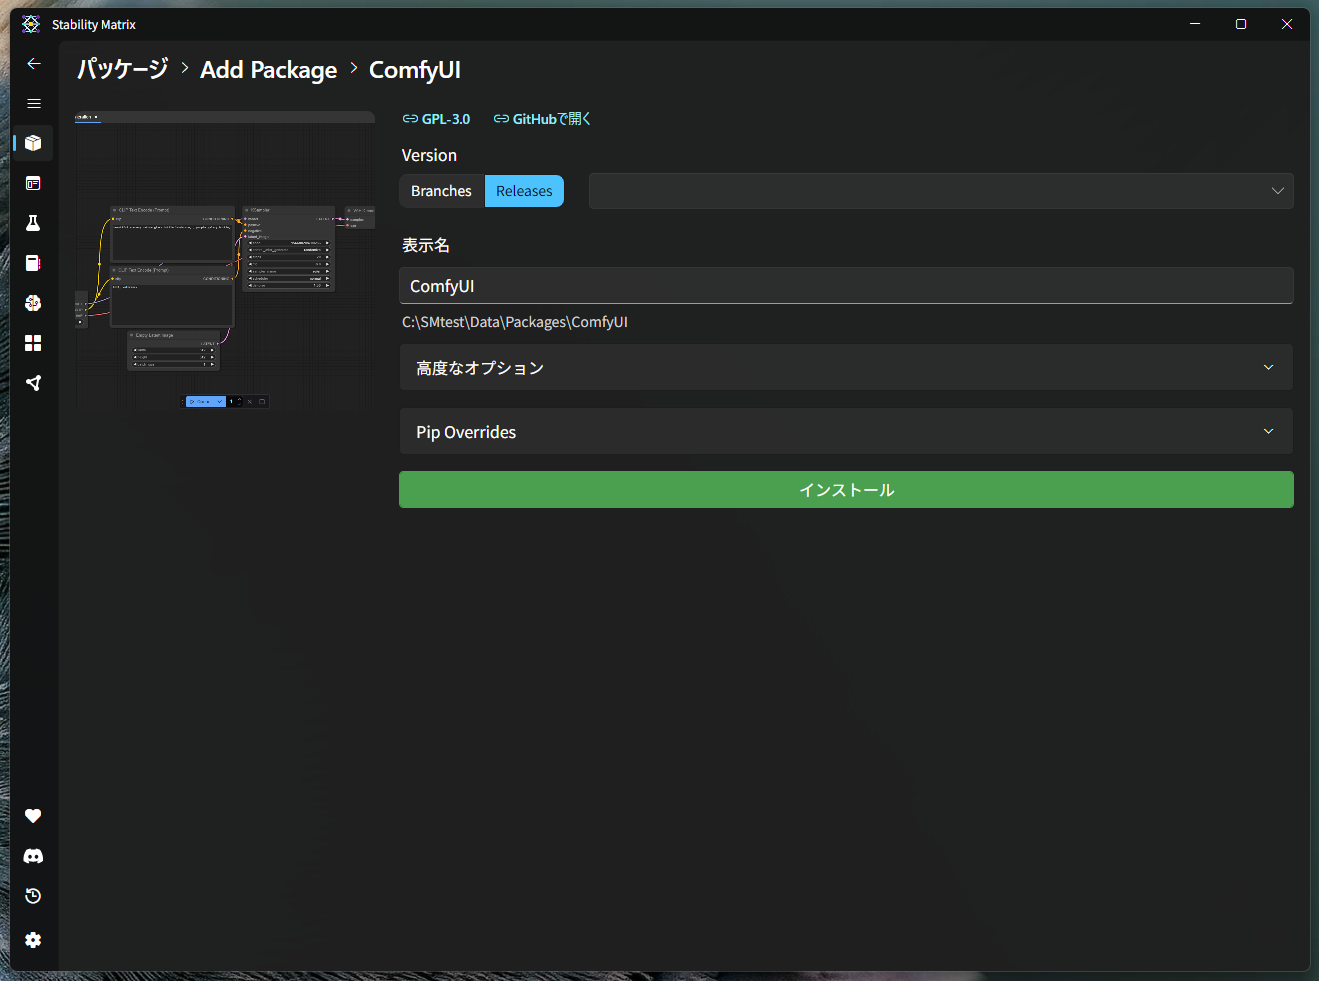The width and height of the screenshot is (1319, 981).
Task: Click the 表示名 heading label
Action: pyautogui.click(x=426, y=245)
